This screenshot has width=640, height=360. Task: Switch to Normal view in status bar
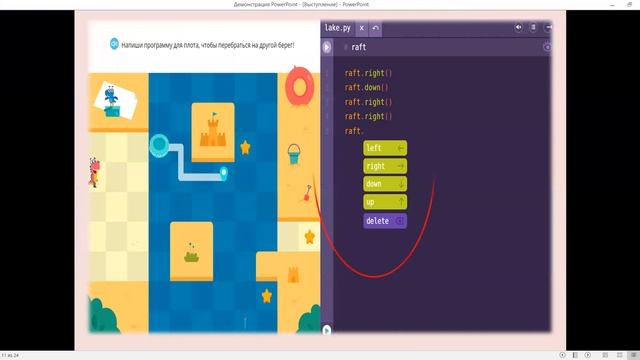click(605, 355)
